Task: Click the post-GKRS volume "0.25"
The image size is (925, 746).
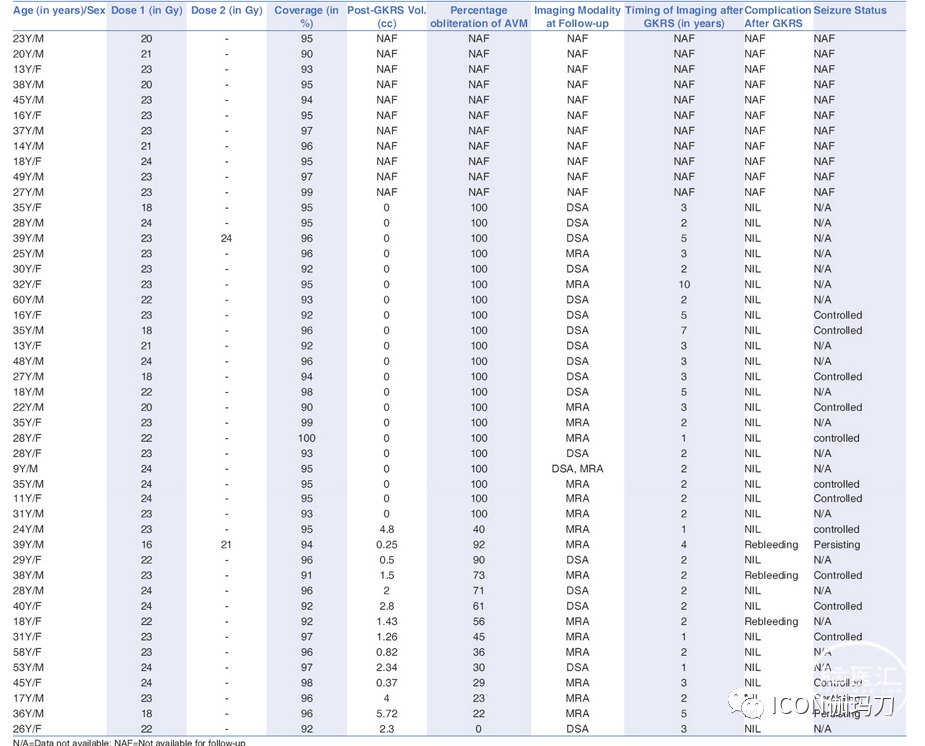Action: 386,545
